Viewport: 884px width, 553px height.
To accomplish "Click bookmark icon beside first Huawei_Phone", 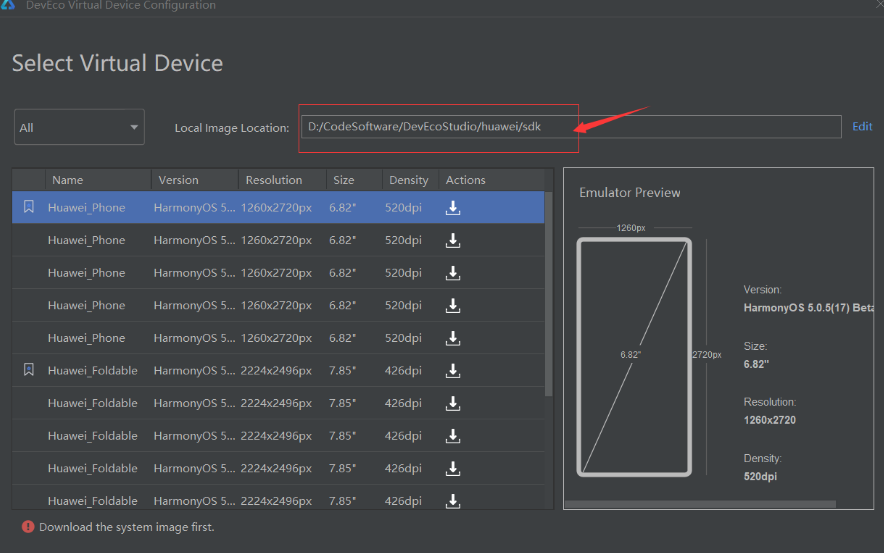I will (x=29, y=208).
